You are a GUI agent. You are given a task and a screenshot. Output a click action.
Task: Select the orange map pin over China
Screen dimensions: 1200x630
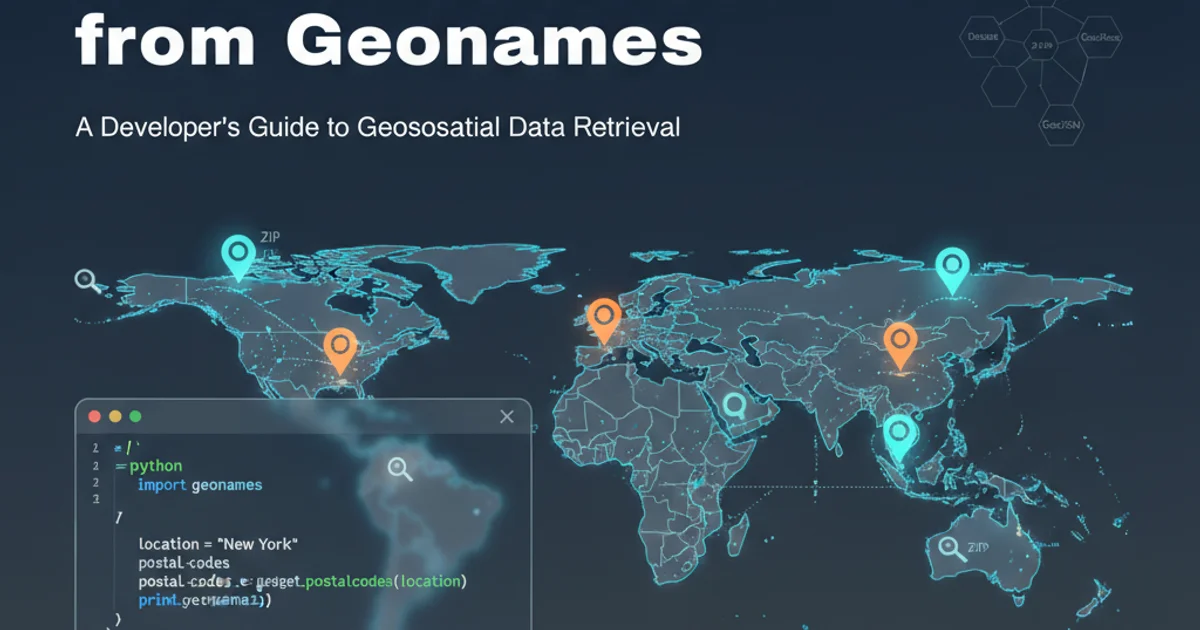(900, 341)
